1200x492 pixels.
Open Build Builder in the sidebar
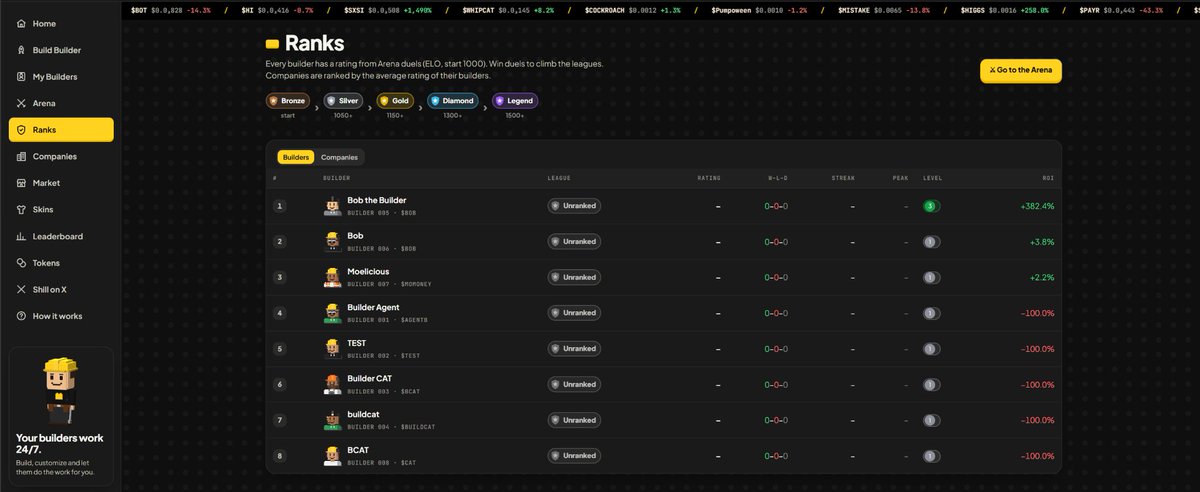(x=61, y=50)
